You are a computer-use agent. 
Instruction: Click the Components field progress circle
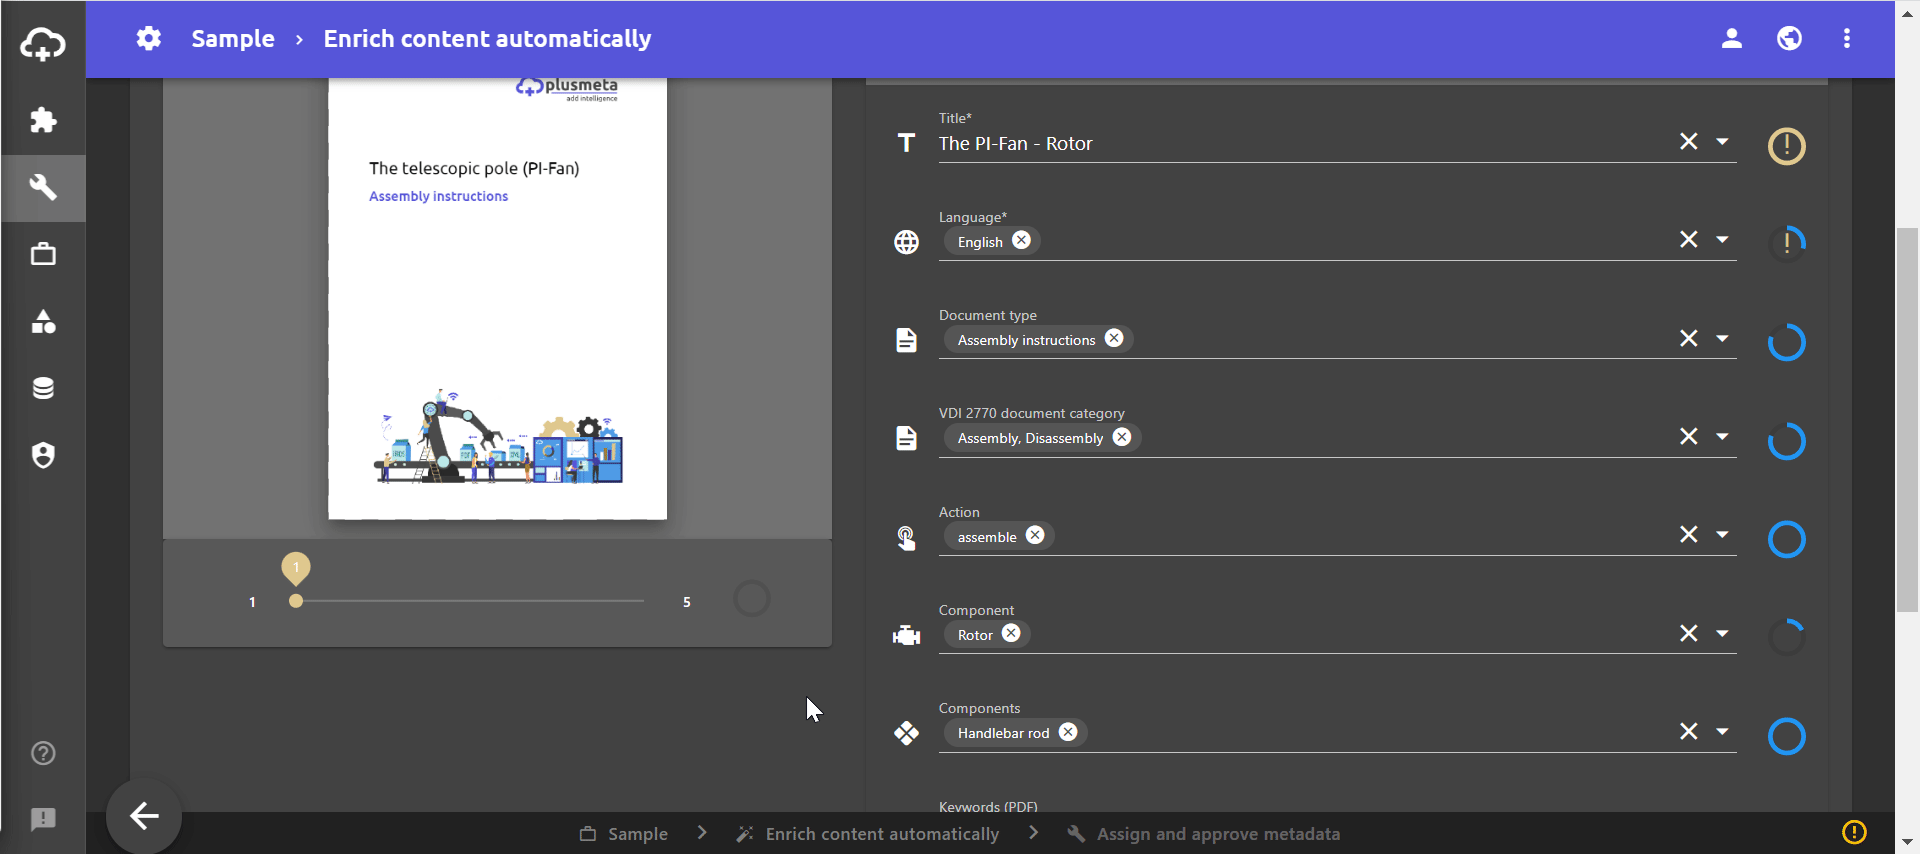[1787, 737]
